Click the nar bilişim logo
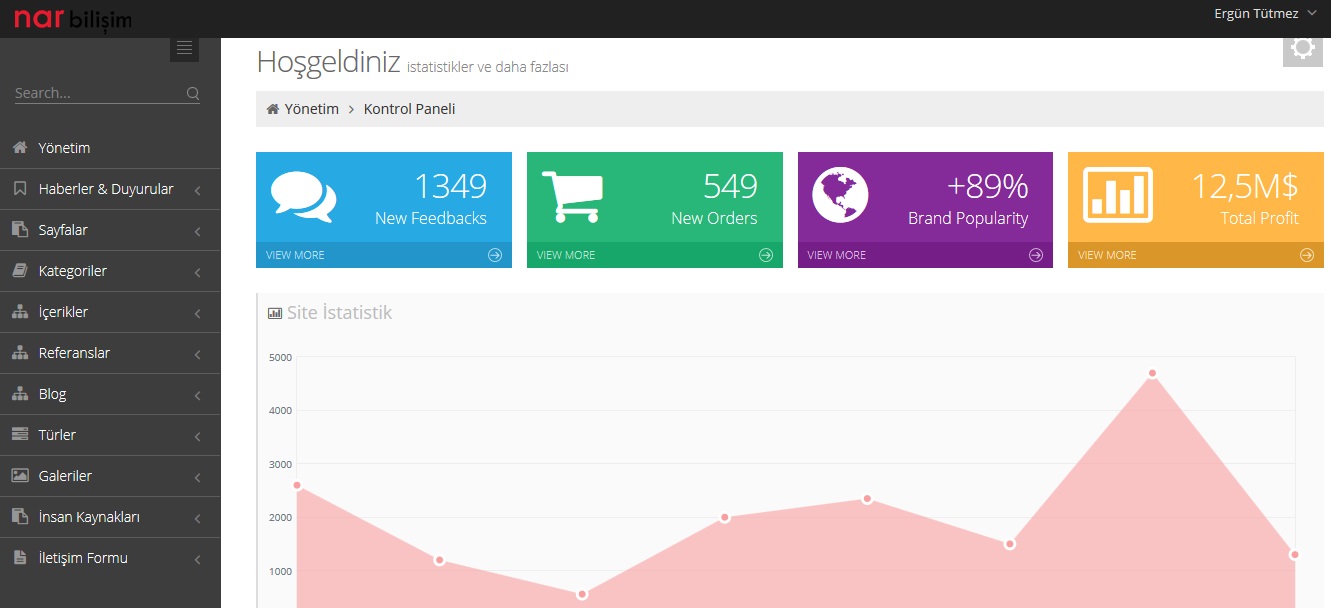The width and height of the screenshot is (1331, 608). tap(72, 19)
